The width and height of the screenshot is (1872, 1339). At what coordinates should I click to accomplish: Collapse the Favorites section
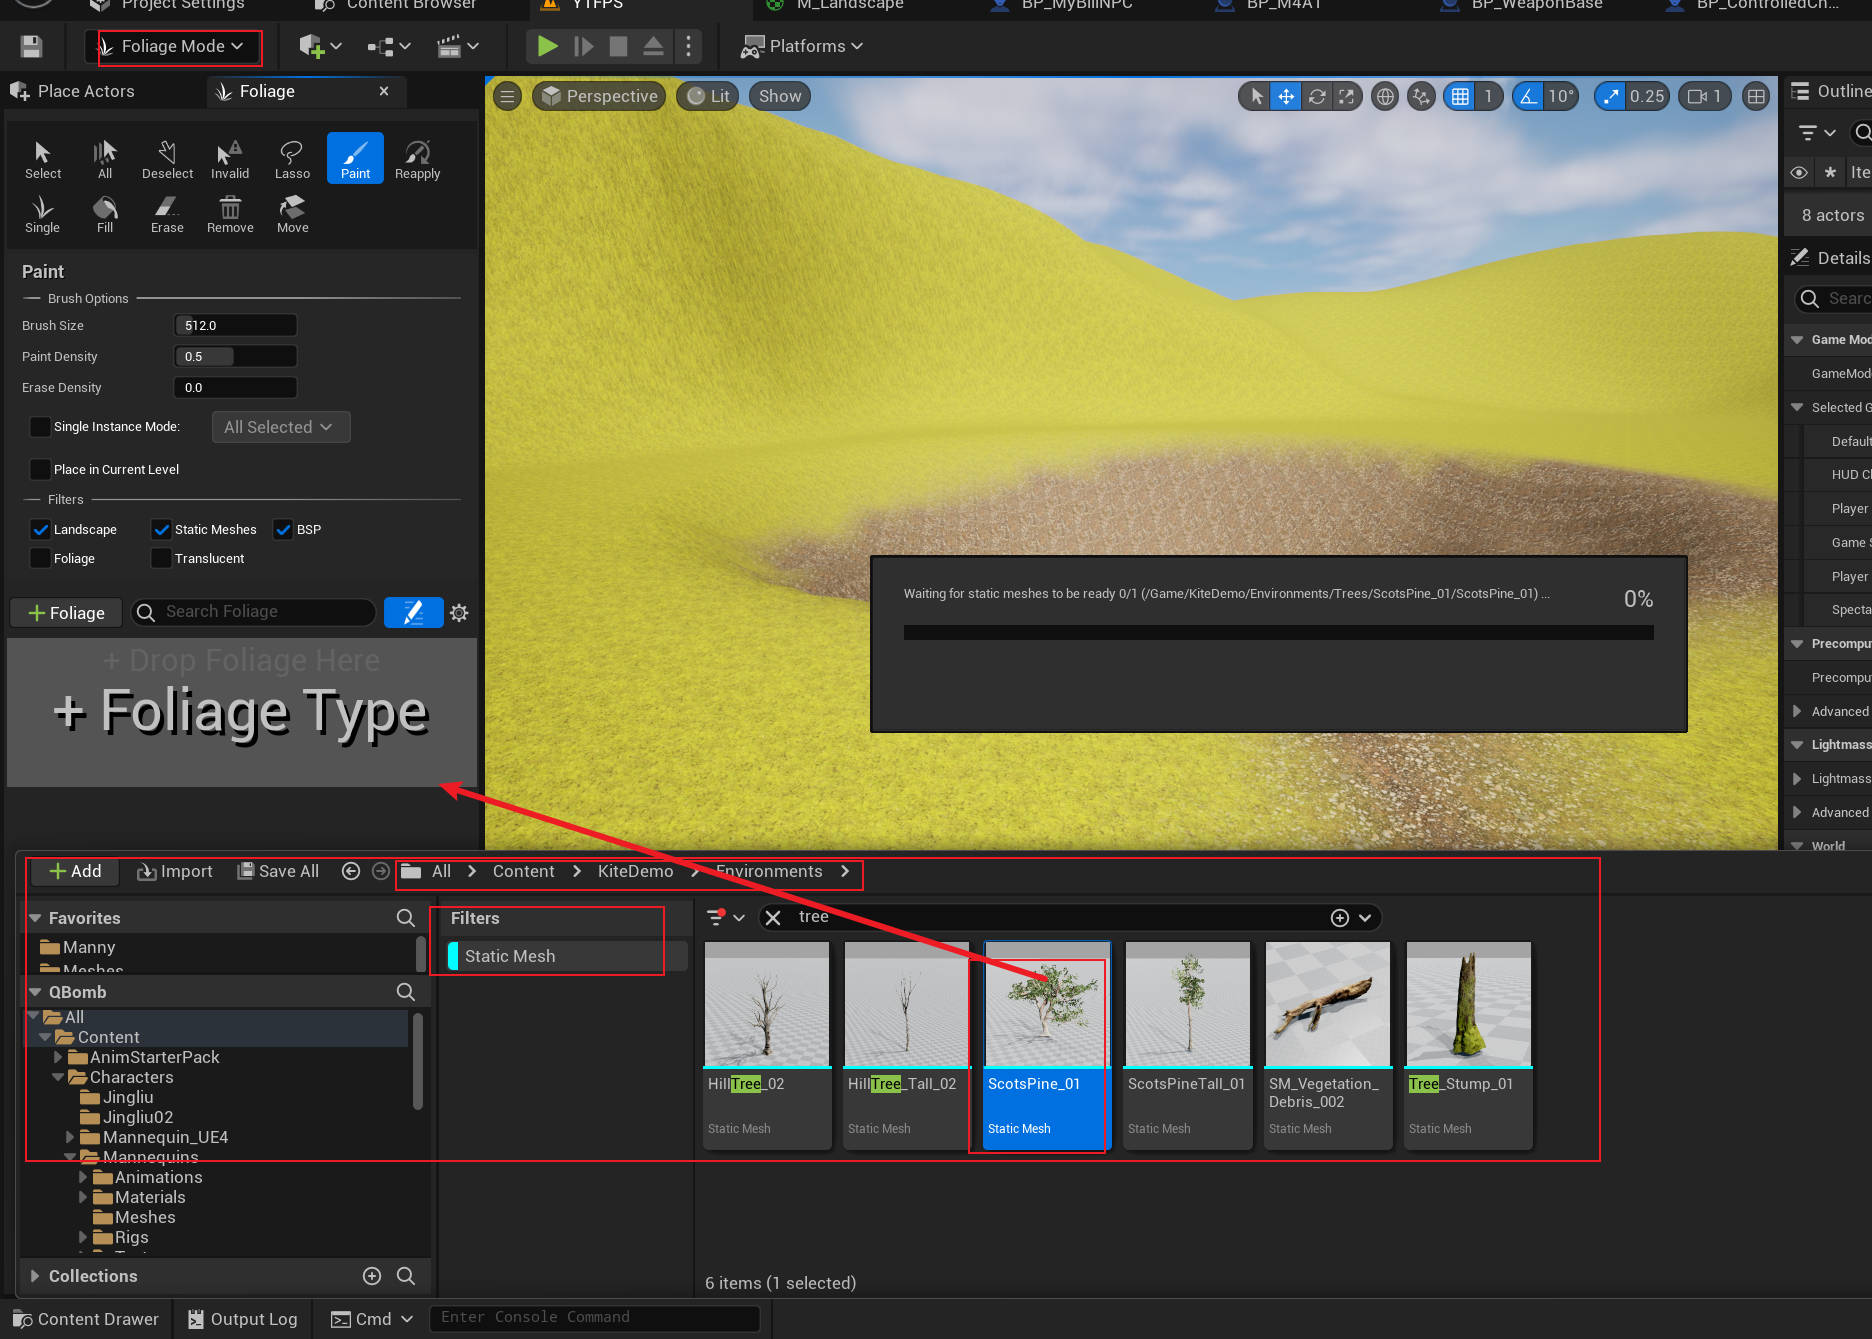click(x=36, y=918)
